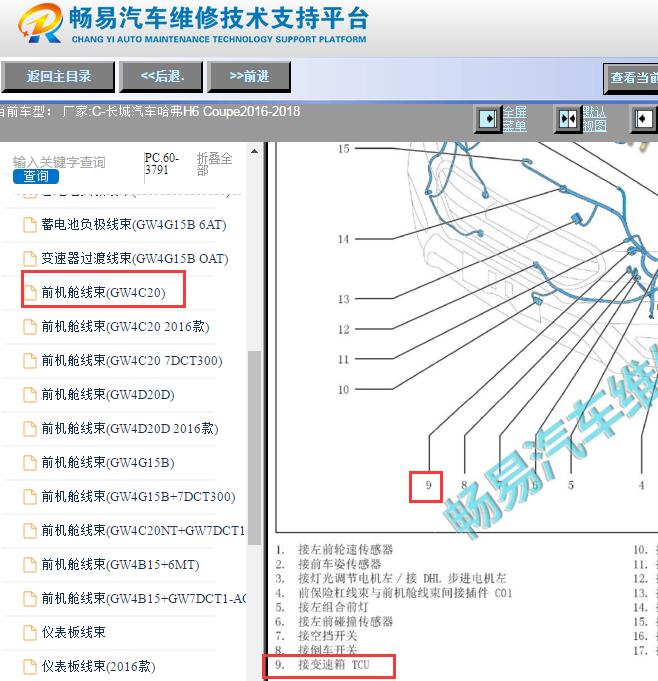Click document icon of 前机舱线束(GW4D20D)
658x681 pixels.
(x=30, y=395)
